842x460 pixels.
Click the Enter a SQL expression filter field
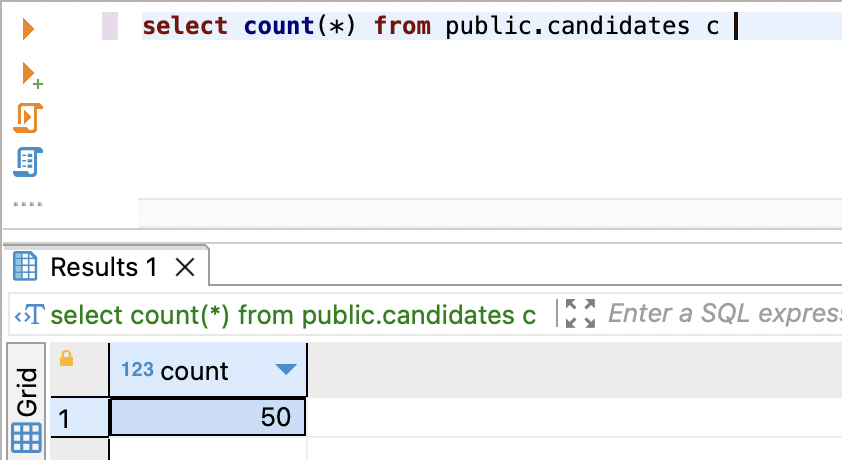tap(724, 313)
